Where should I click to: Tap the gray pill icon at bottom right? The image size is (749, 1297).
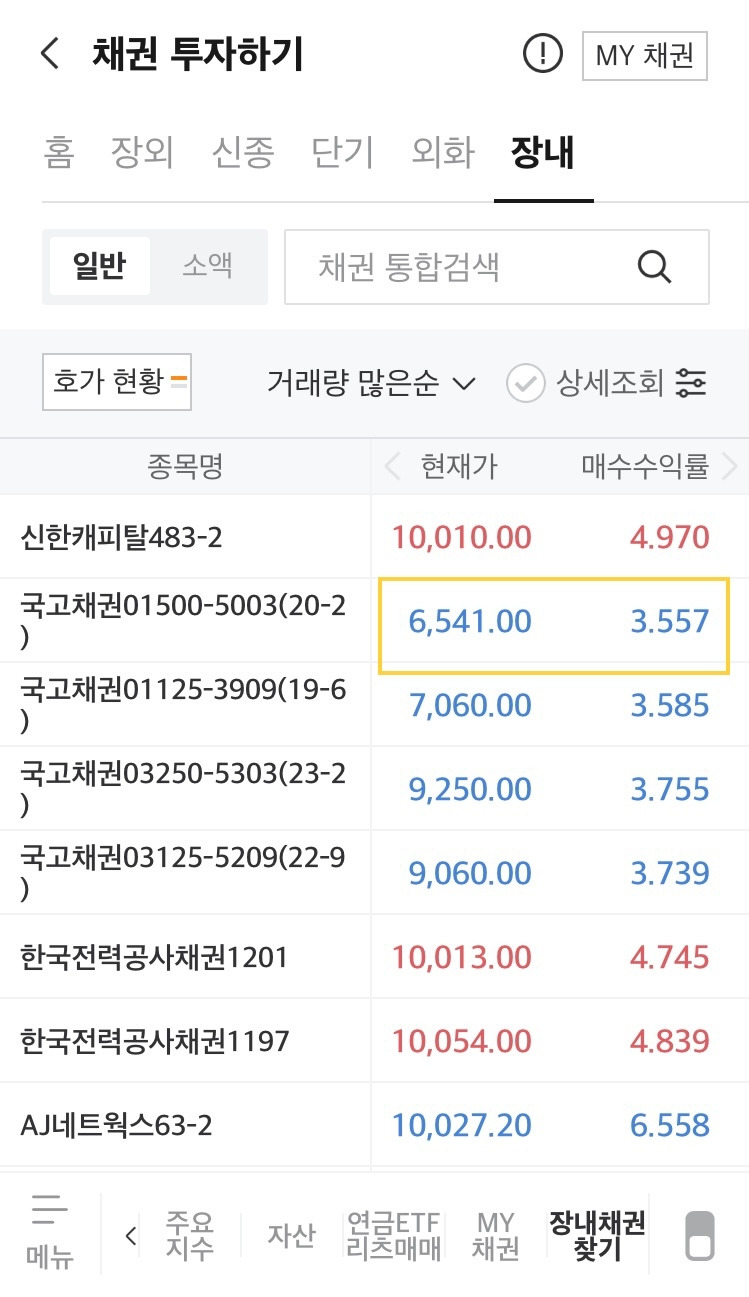pos(699,1236)
